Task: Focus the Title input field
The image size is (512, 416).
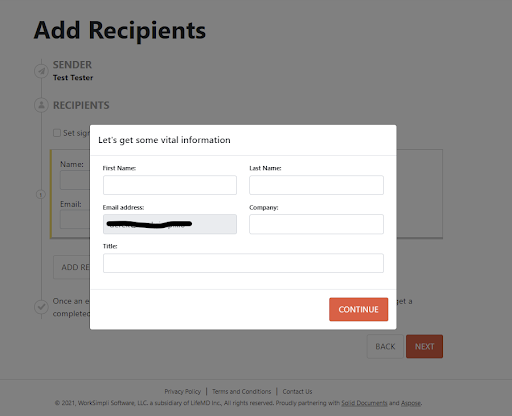Action: click(x=243, y=263)
